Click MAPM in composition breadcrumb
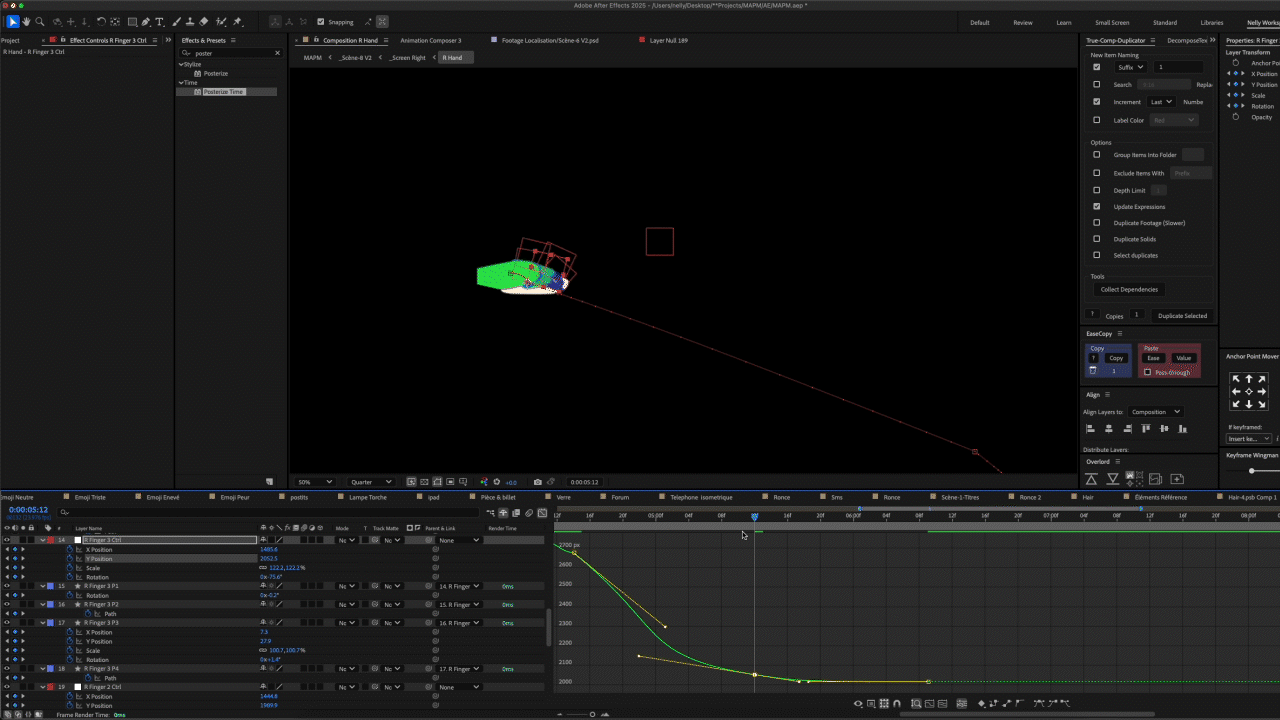Image resolution: width=1280 pixels, height=720 pixels. pyautogui.click(x=313, y=57)
